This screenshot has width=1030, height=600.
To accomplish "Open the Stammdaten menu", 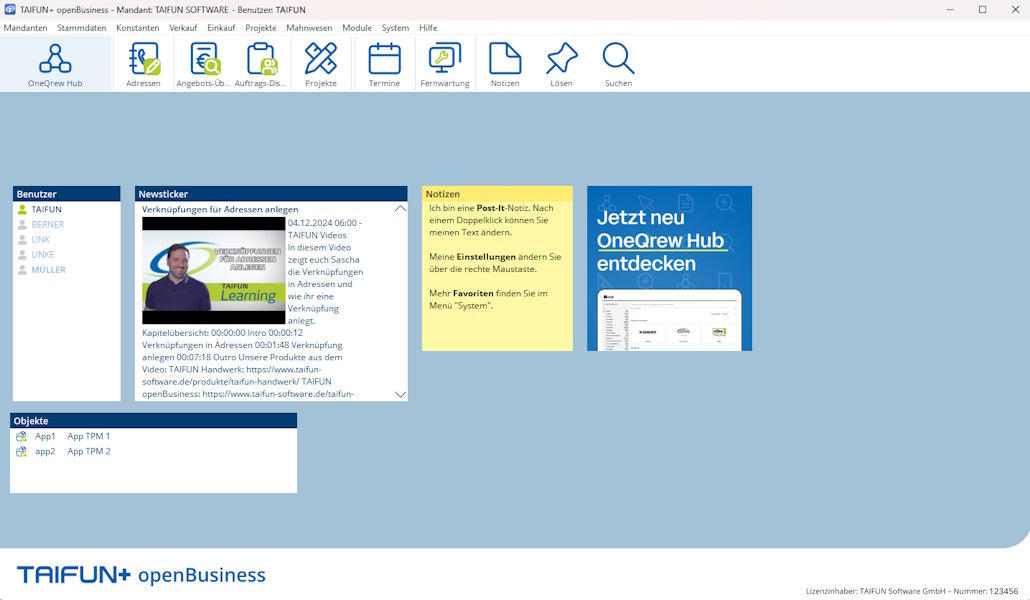I will pos(82,28).
